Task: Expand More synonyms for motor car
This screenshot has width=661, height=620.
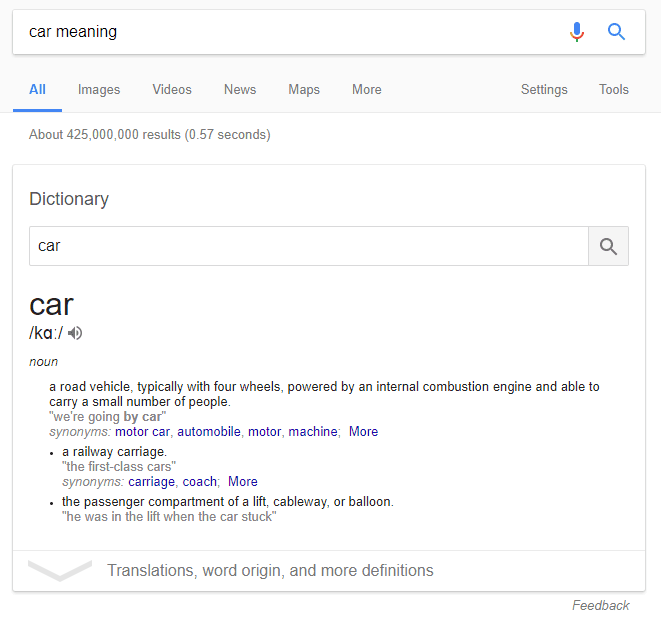Action: click(363, 432)
